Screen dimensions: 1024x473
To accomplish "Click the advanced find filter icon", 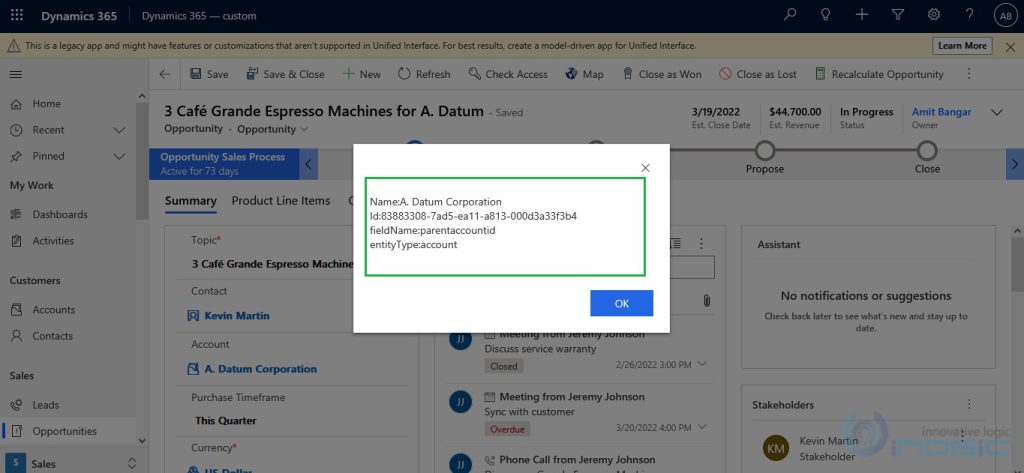I will (897, 15).
